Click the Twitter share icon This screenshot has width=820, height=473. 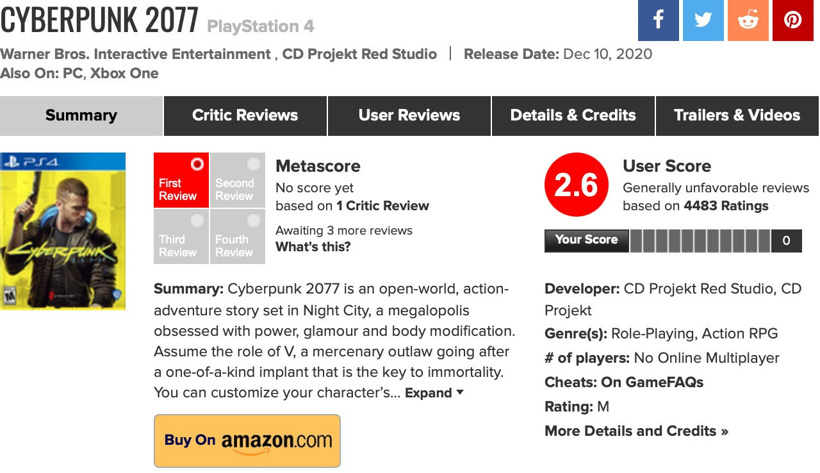click(x=703, y=20)
